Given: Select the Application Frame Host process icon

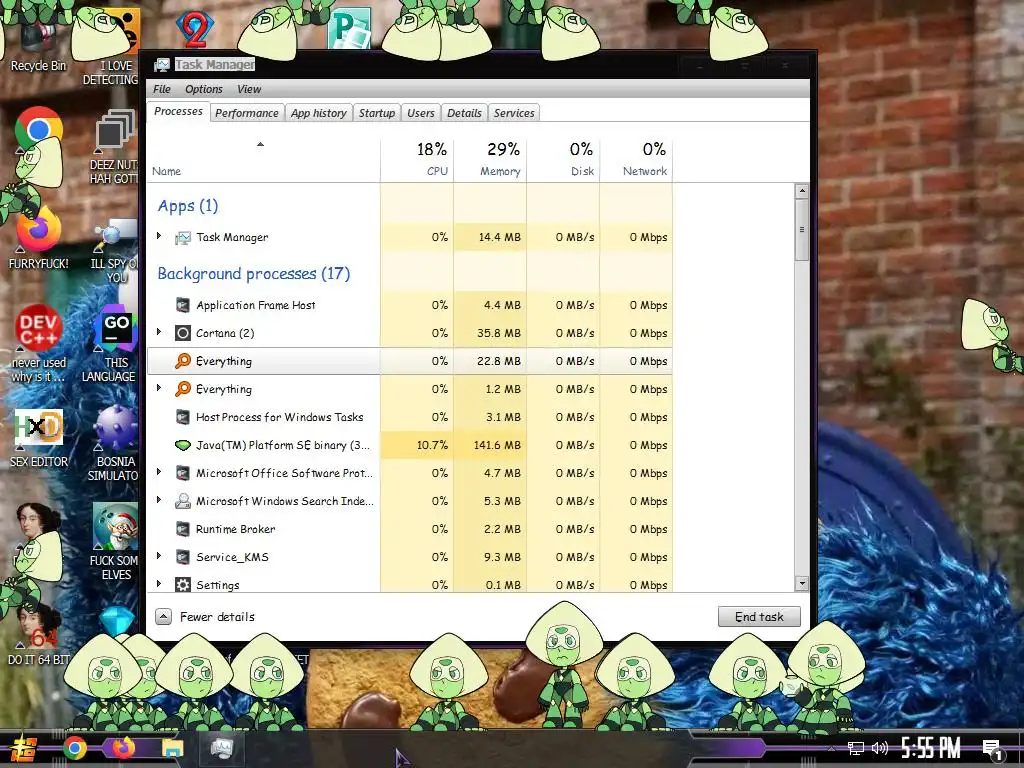Looking at the screenshot, I should (x=183, y=305).
